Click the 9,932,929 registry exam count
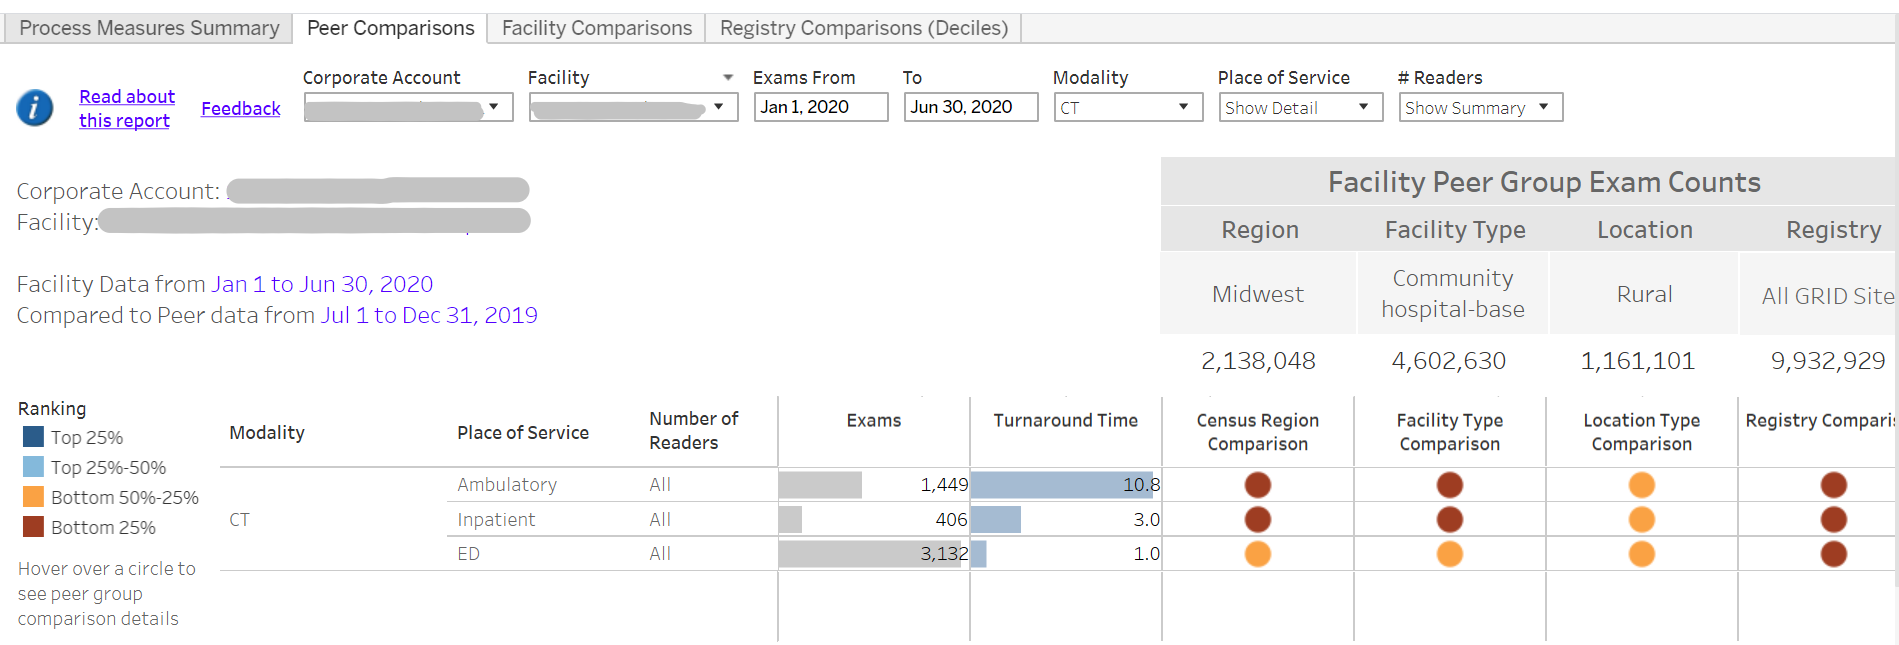This screenshot has width=1899, height=645. coord(1828,361)
